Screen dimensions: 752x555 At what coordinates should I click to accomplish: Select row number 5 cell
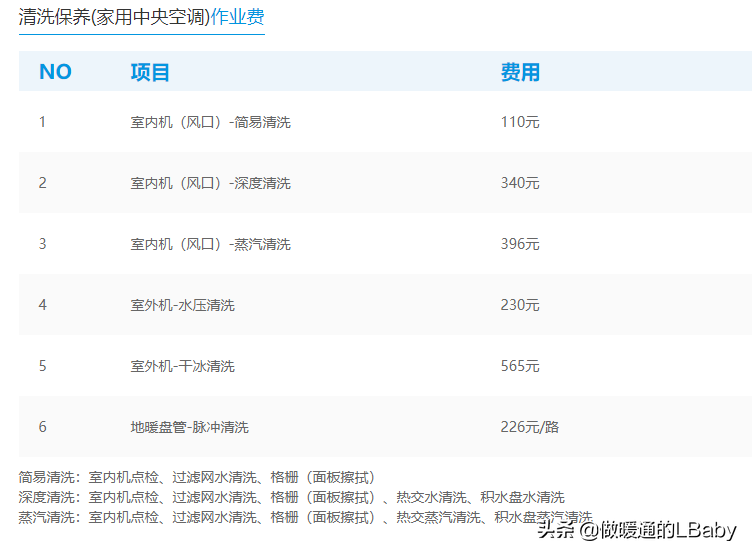[x=42, y=366]
